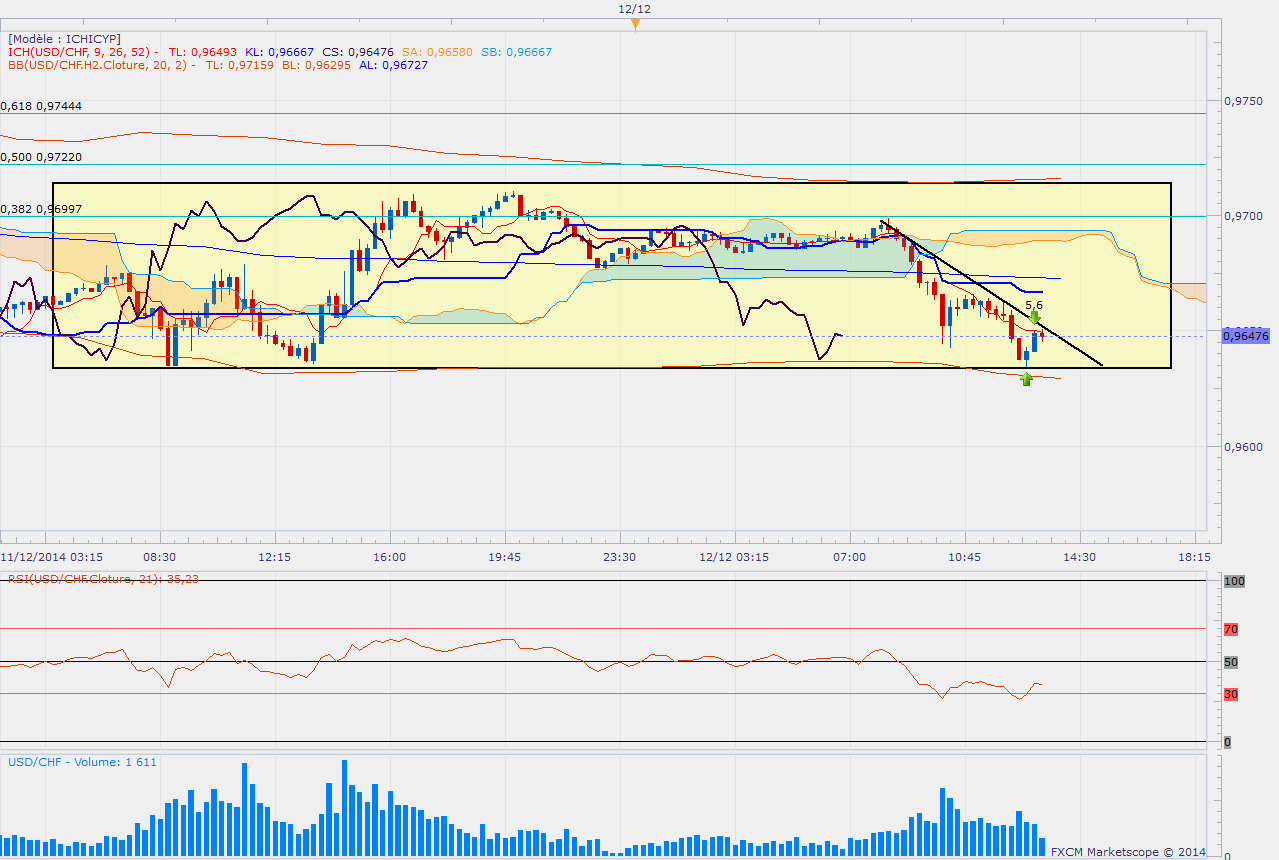Click the green down arrow marker below 5,6

click(x=1035, y=315)
